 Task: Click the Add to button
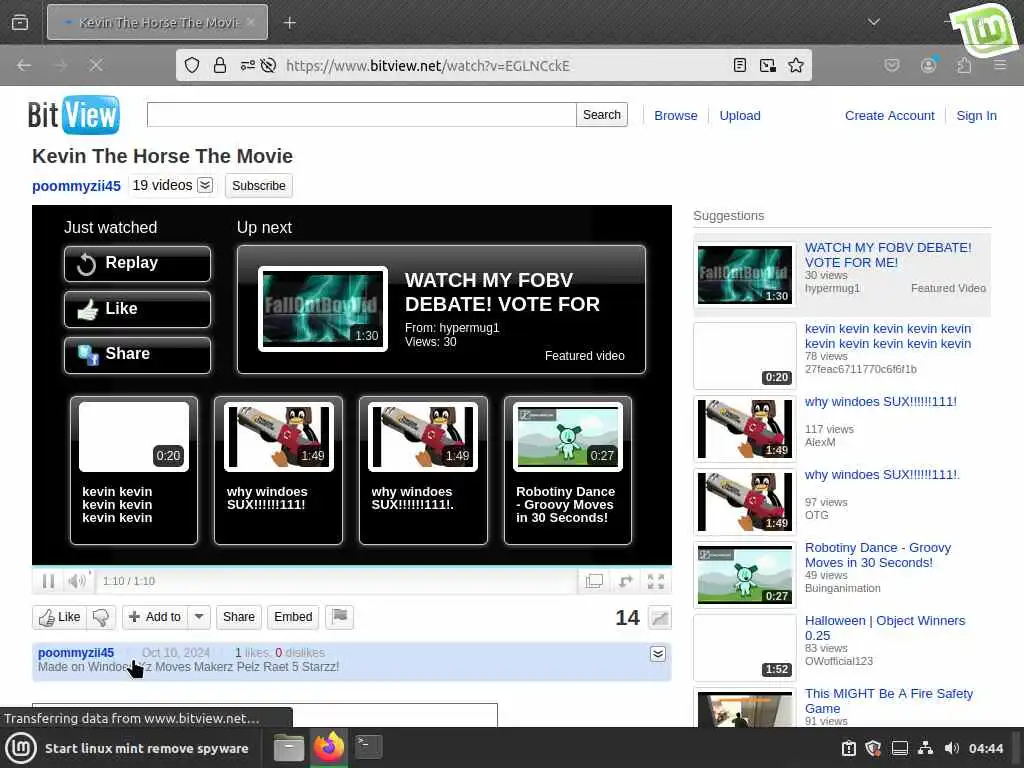tap(155, 617)
